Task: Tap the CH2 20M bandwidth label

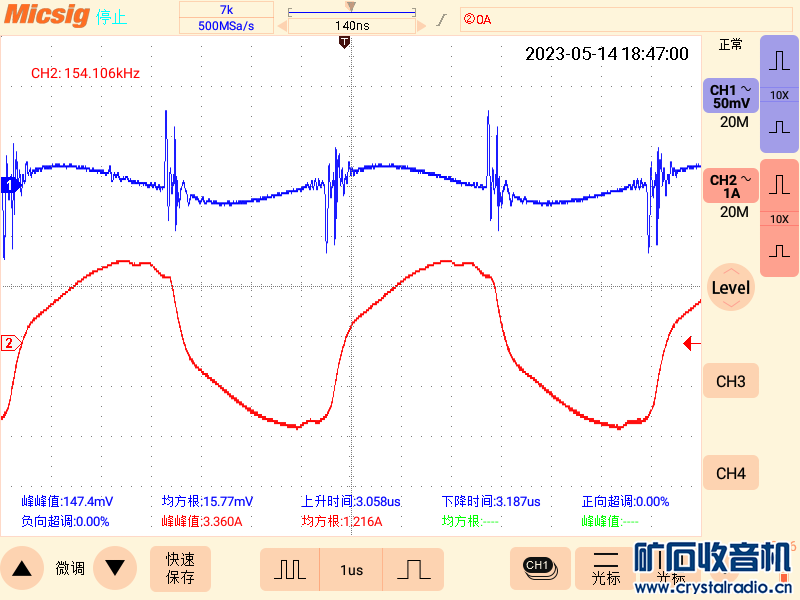Action: 734,212
